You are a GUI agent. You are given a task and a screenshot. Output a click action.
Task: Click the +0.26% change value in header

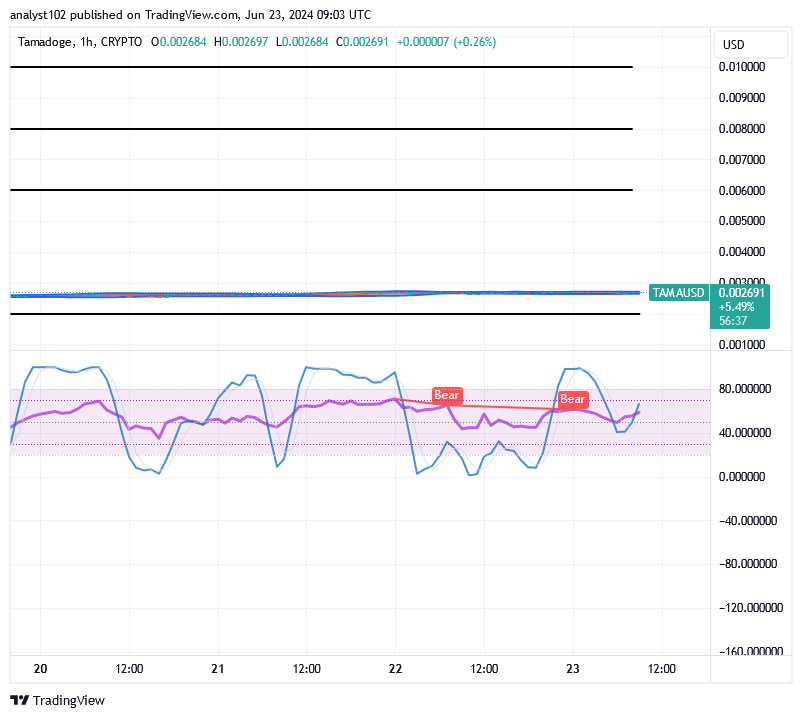474,42
